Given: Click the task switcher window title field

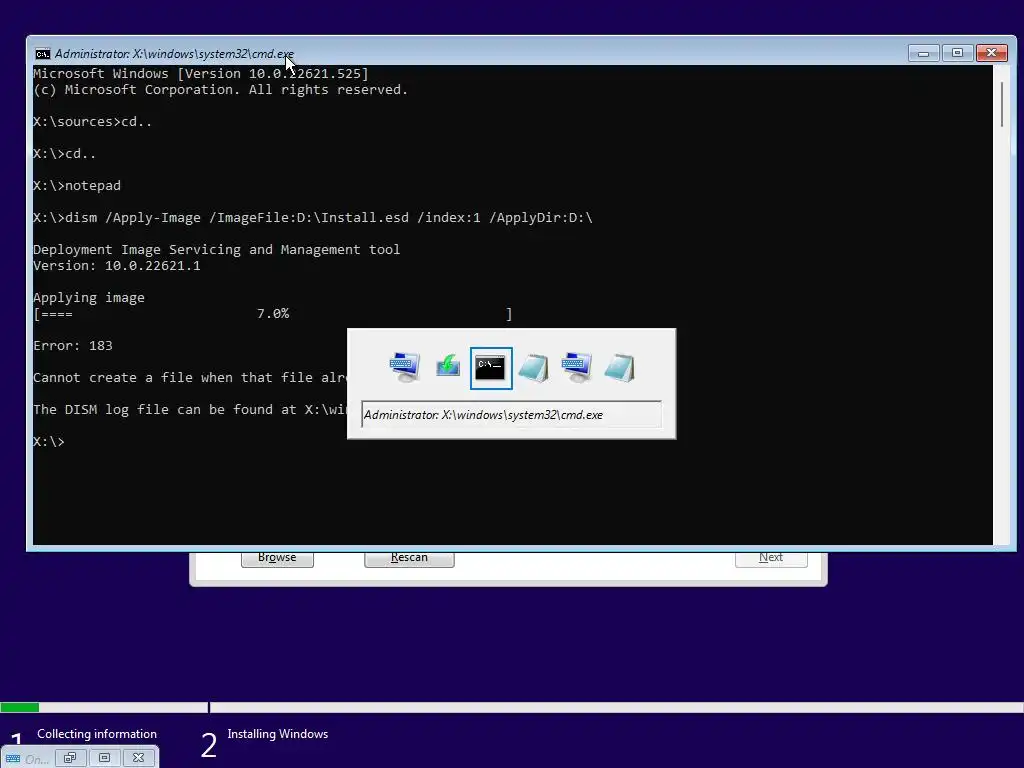Looking at the screenshot, I should (511, 415).
